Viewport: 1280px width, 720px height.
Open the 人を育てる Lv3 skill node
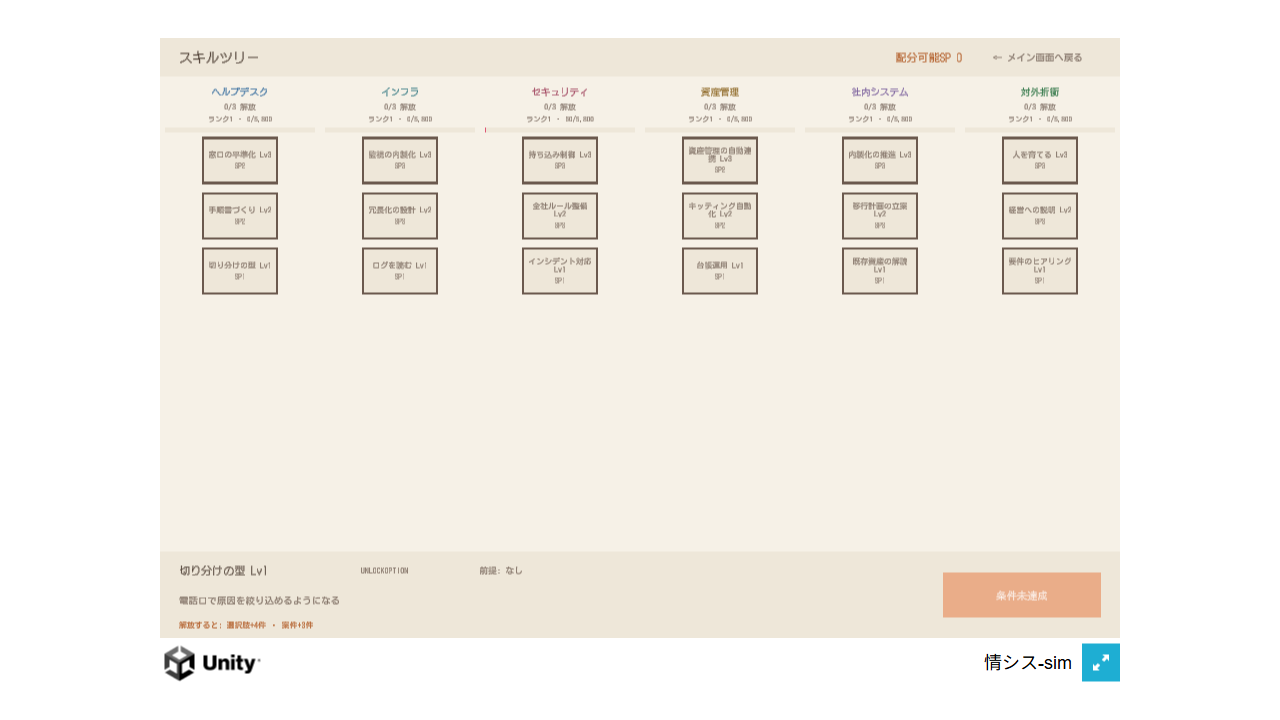(x=1040, y=160)
